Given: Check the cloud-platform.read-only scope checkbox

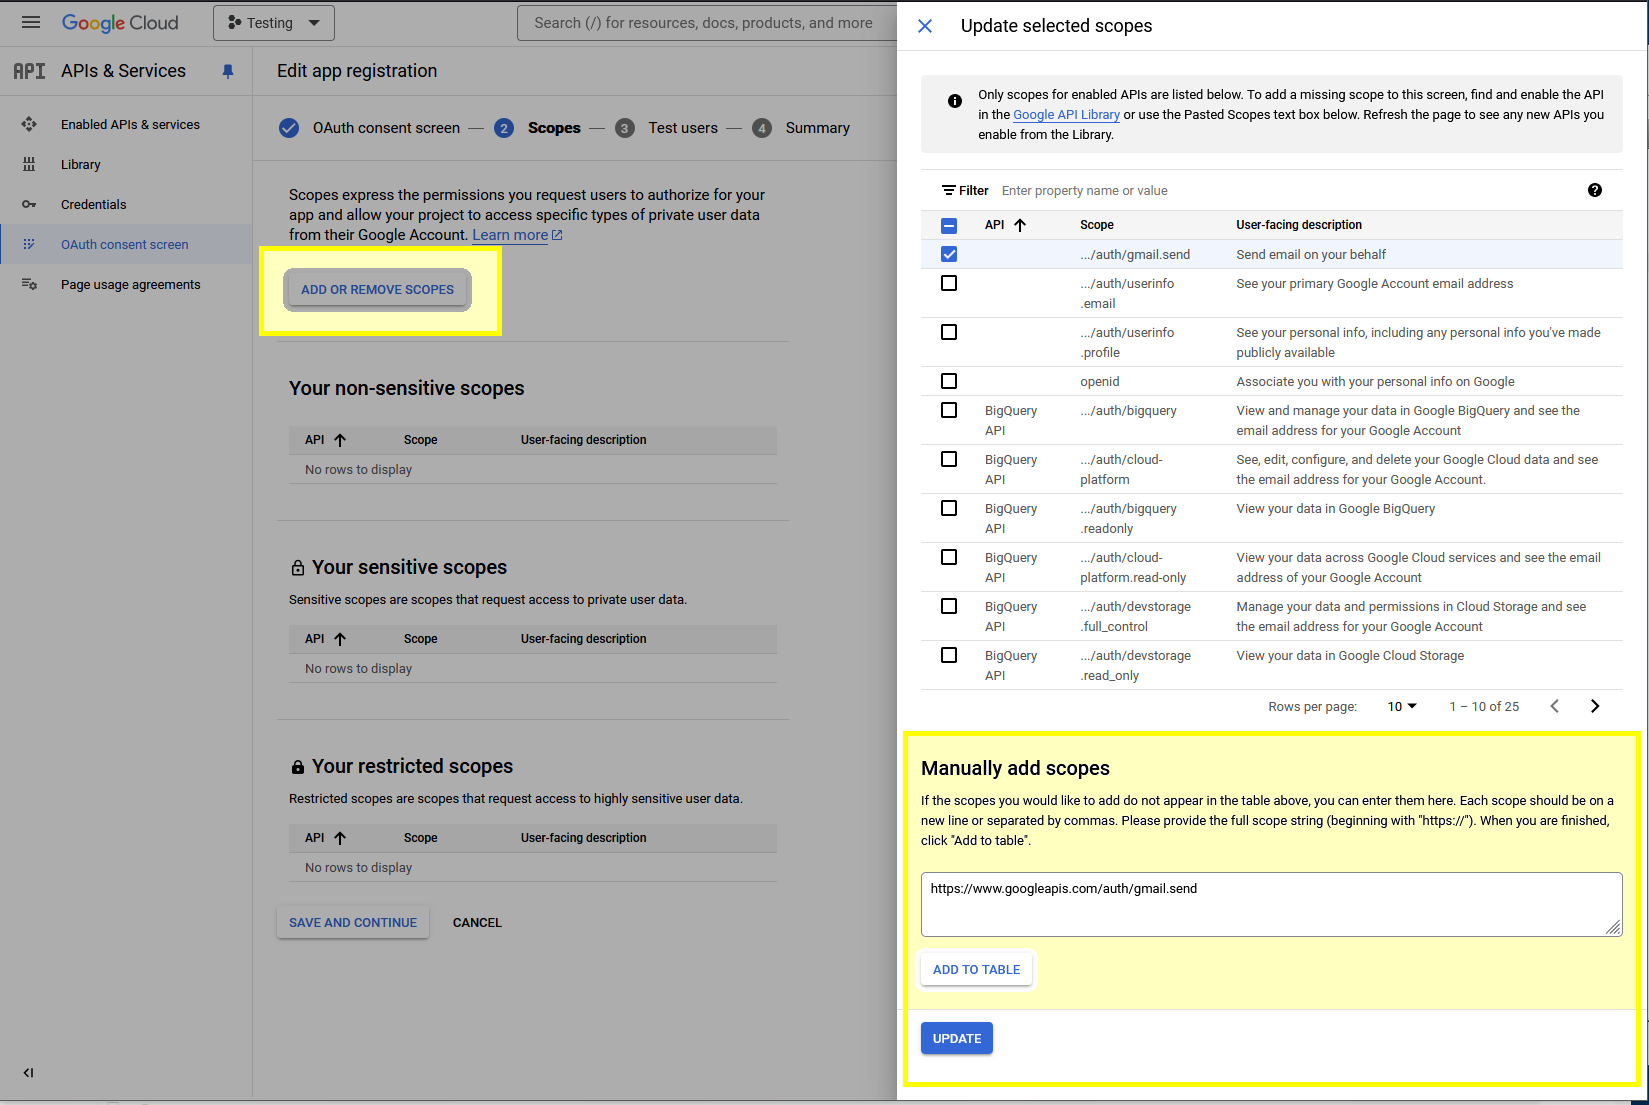Looking at the screenshot, I should [949, 557].
